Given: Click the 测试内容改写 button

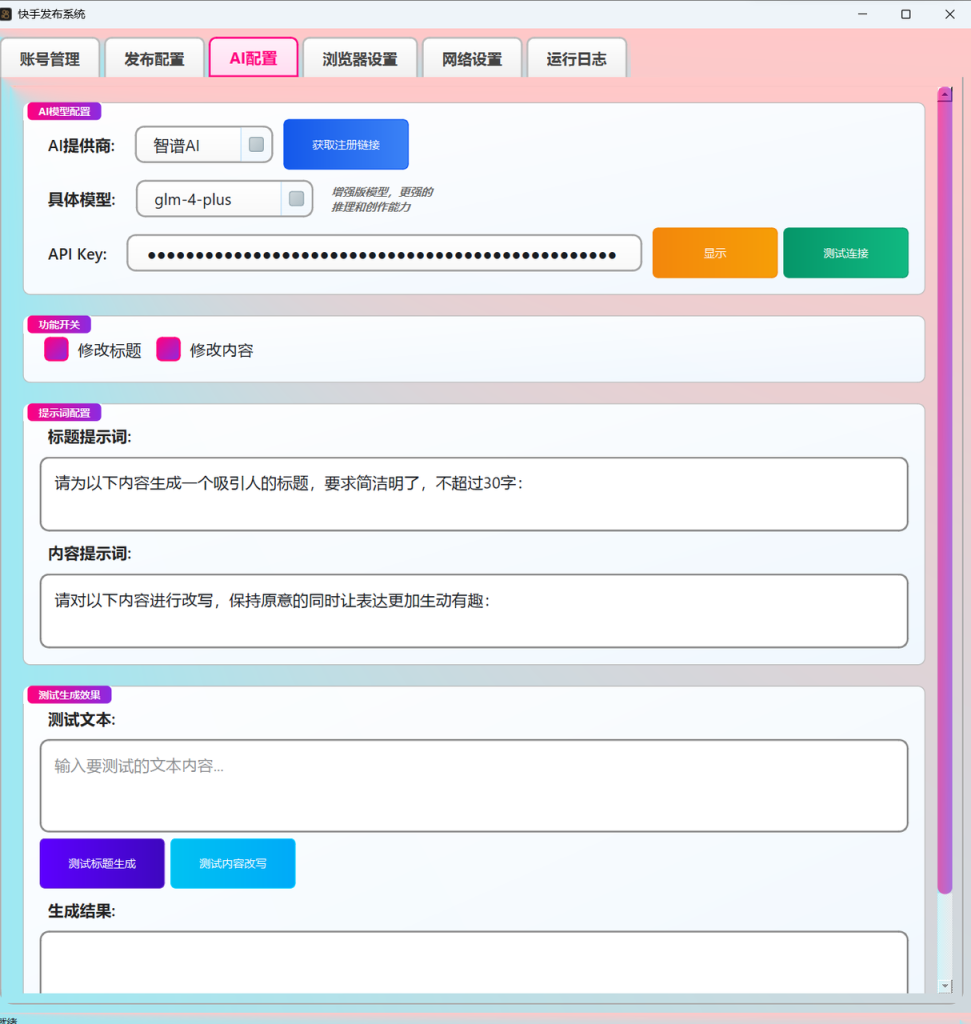Looking at the screenshot, I should point(232,863).
